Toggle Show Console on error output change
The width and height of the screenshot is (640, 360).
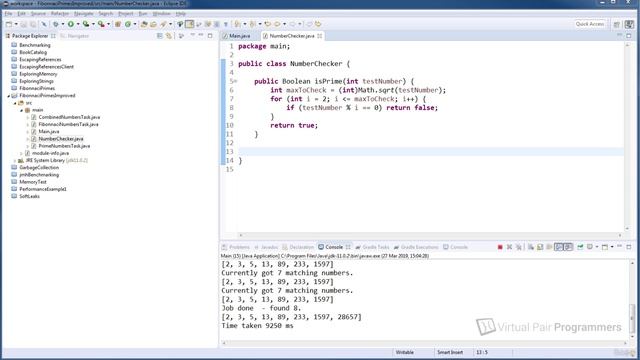coord(568,247)
